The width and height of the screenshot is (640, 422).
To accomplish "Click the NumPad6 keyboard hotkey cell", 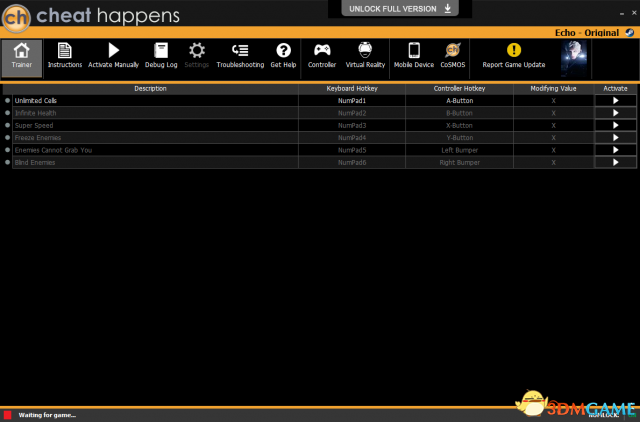I will (x=352, y=162).
